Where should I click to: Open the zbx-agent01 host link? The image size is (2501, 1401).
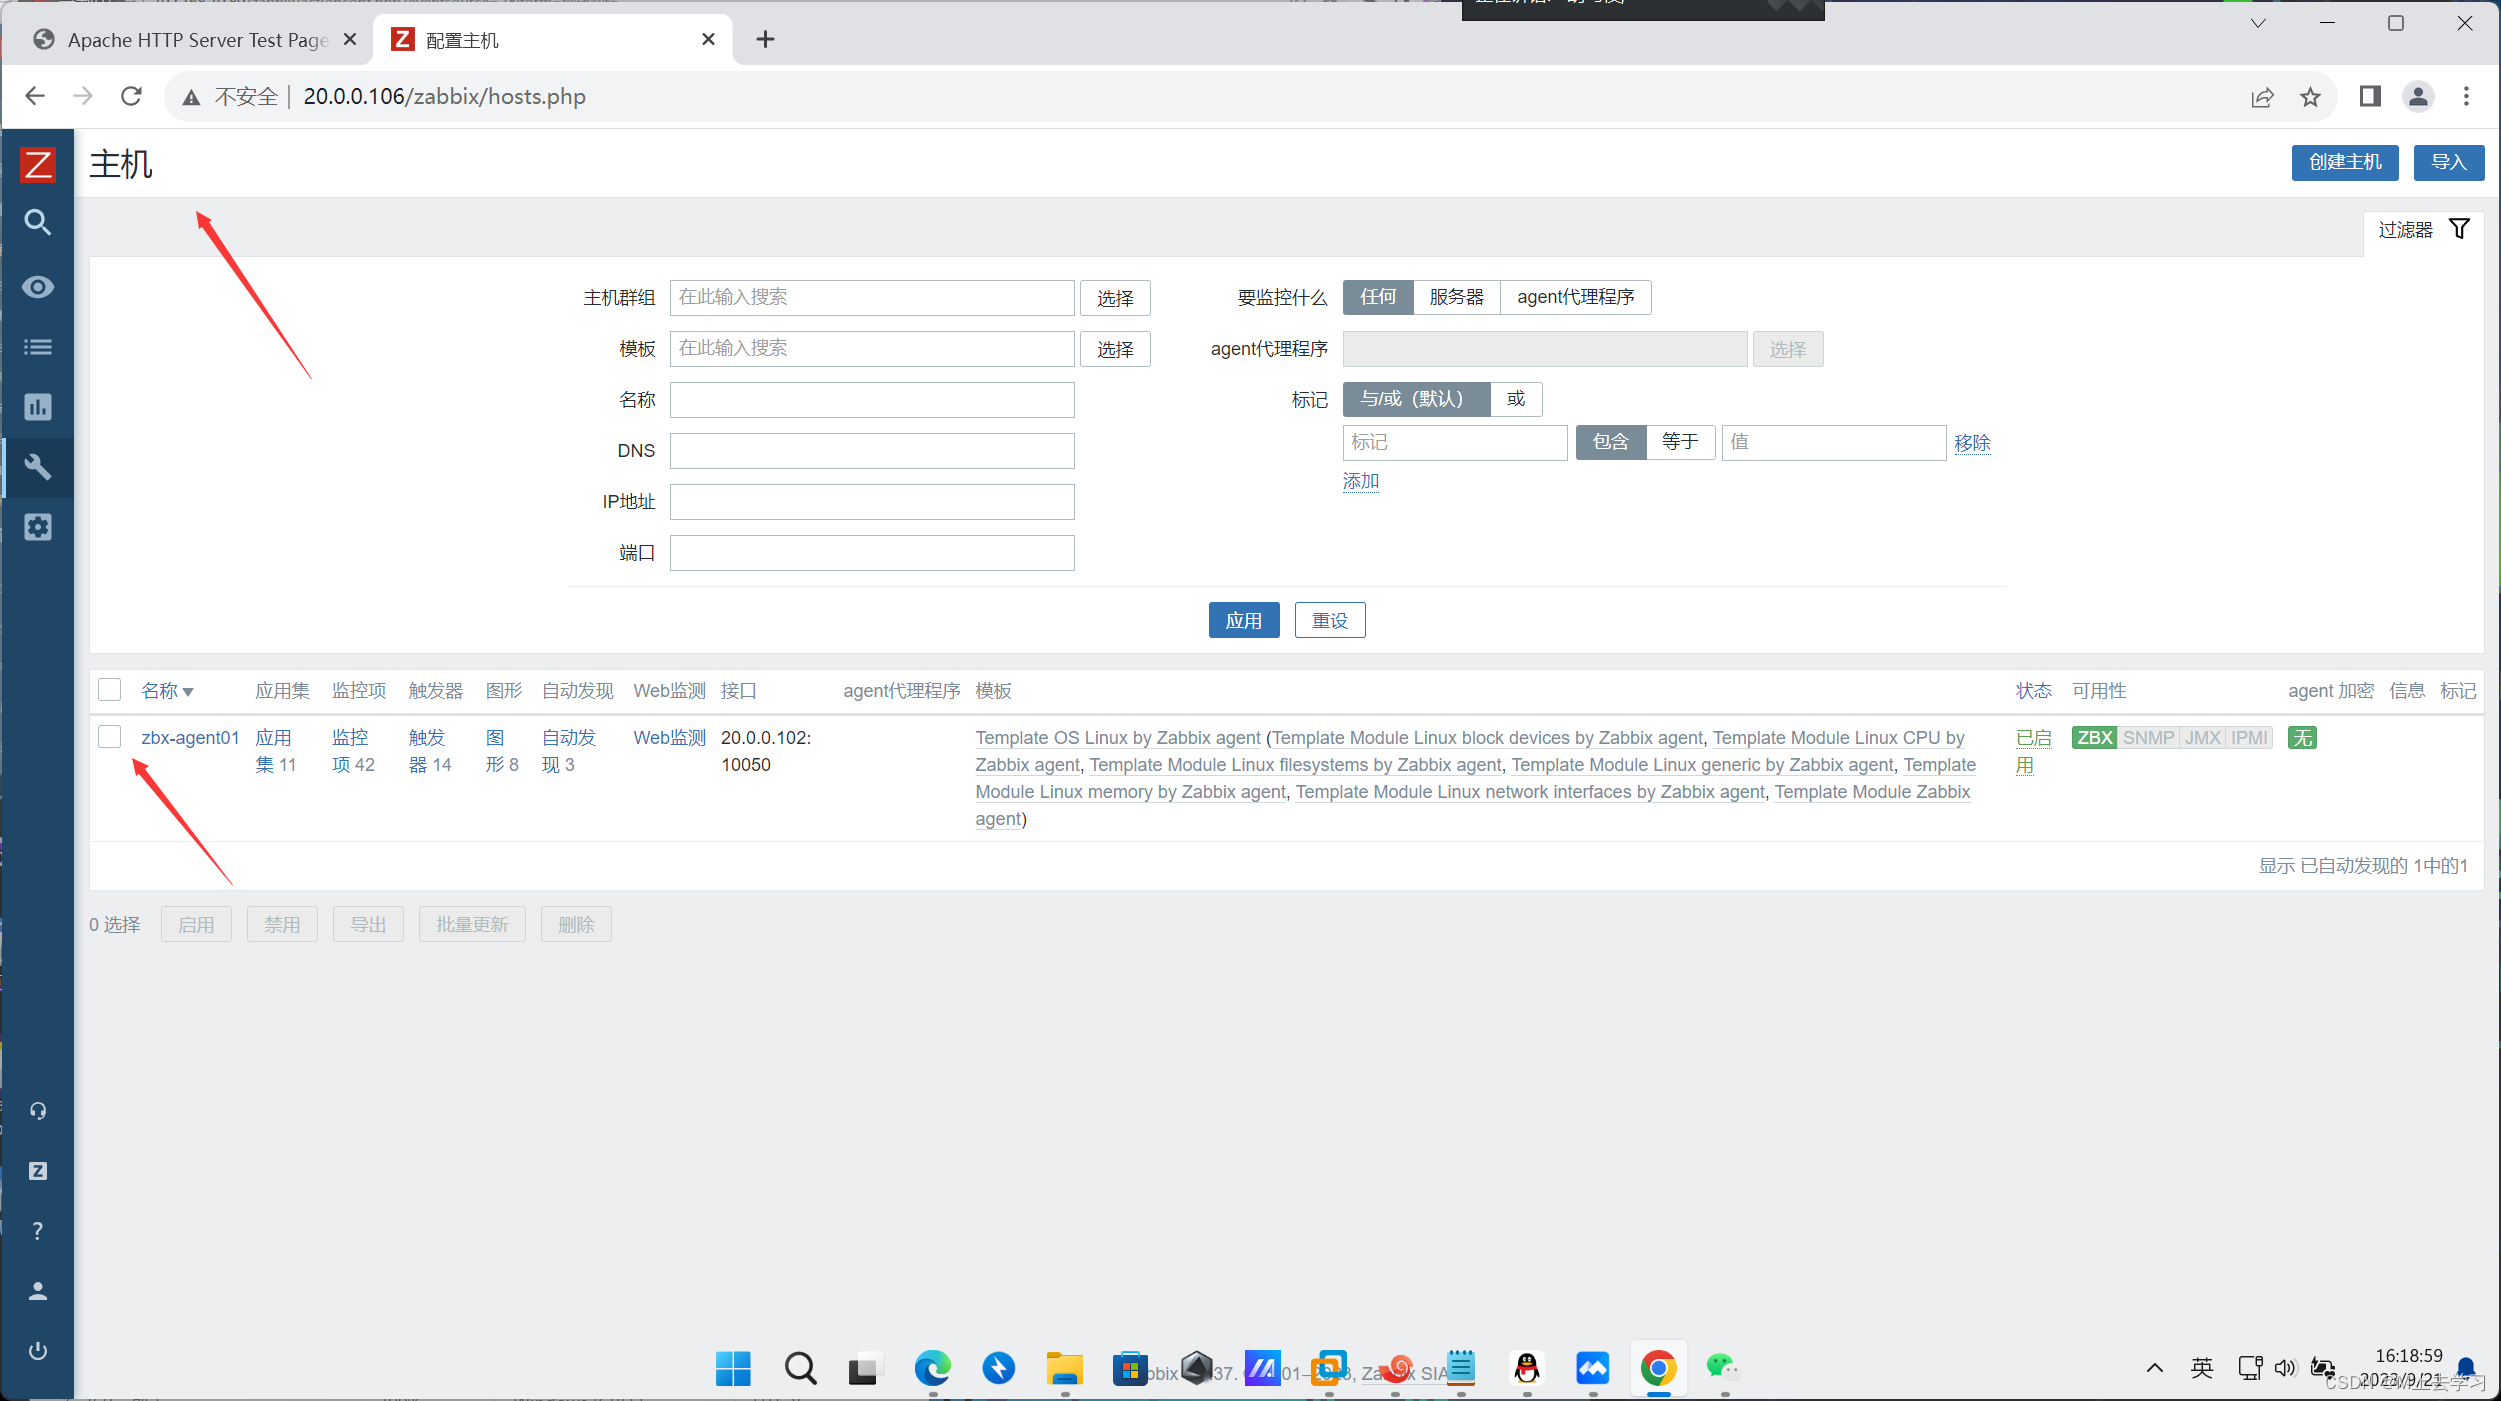[x=190, y=738]
